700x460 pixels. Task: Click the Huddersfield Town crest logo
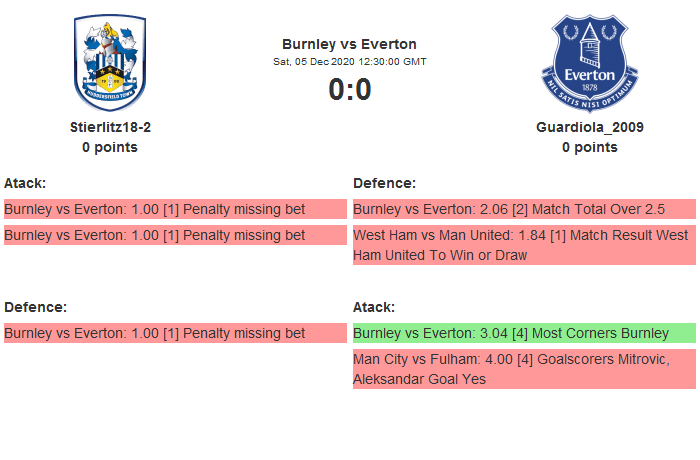[110, 63]
